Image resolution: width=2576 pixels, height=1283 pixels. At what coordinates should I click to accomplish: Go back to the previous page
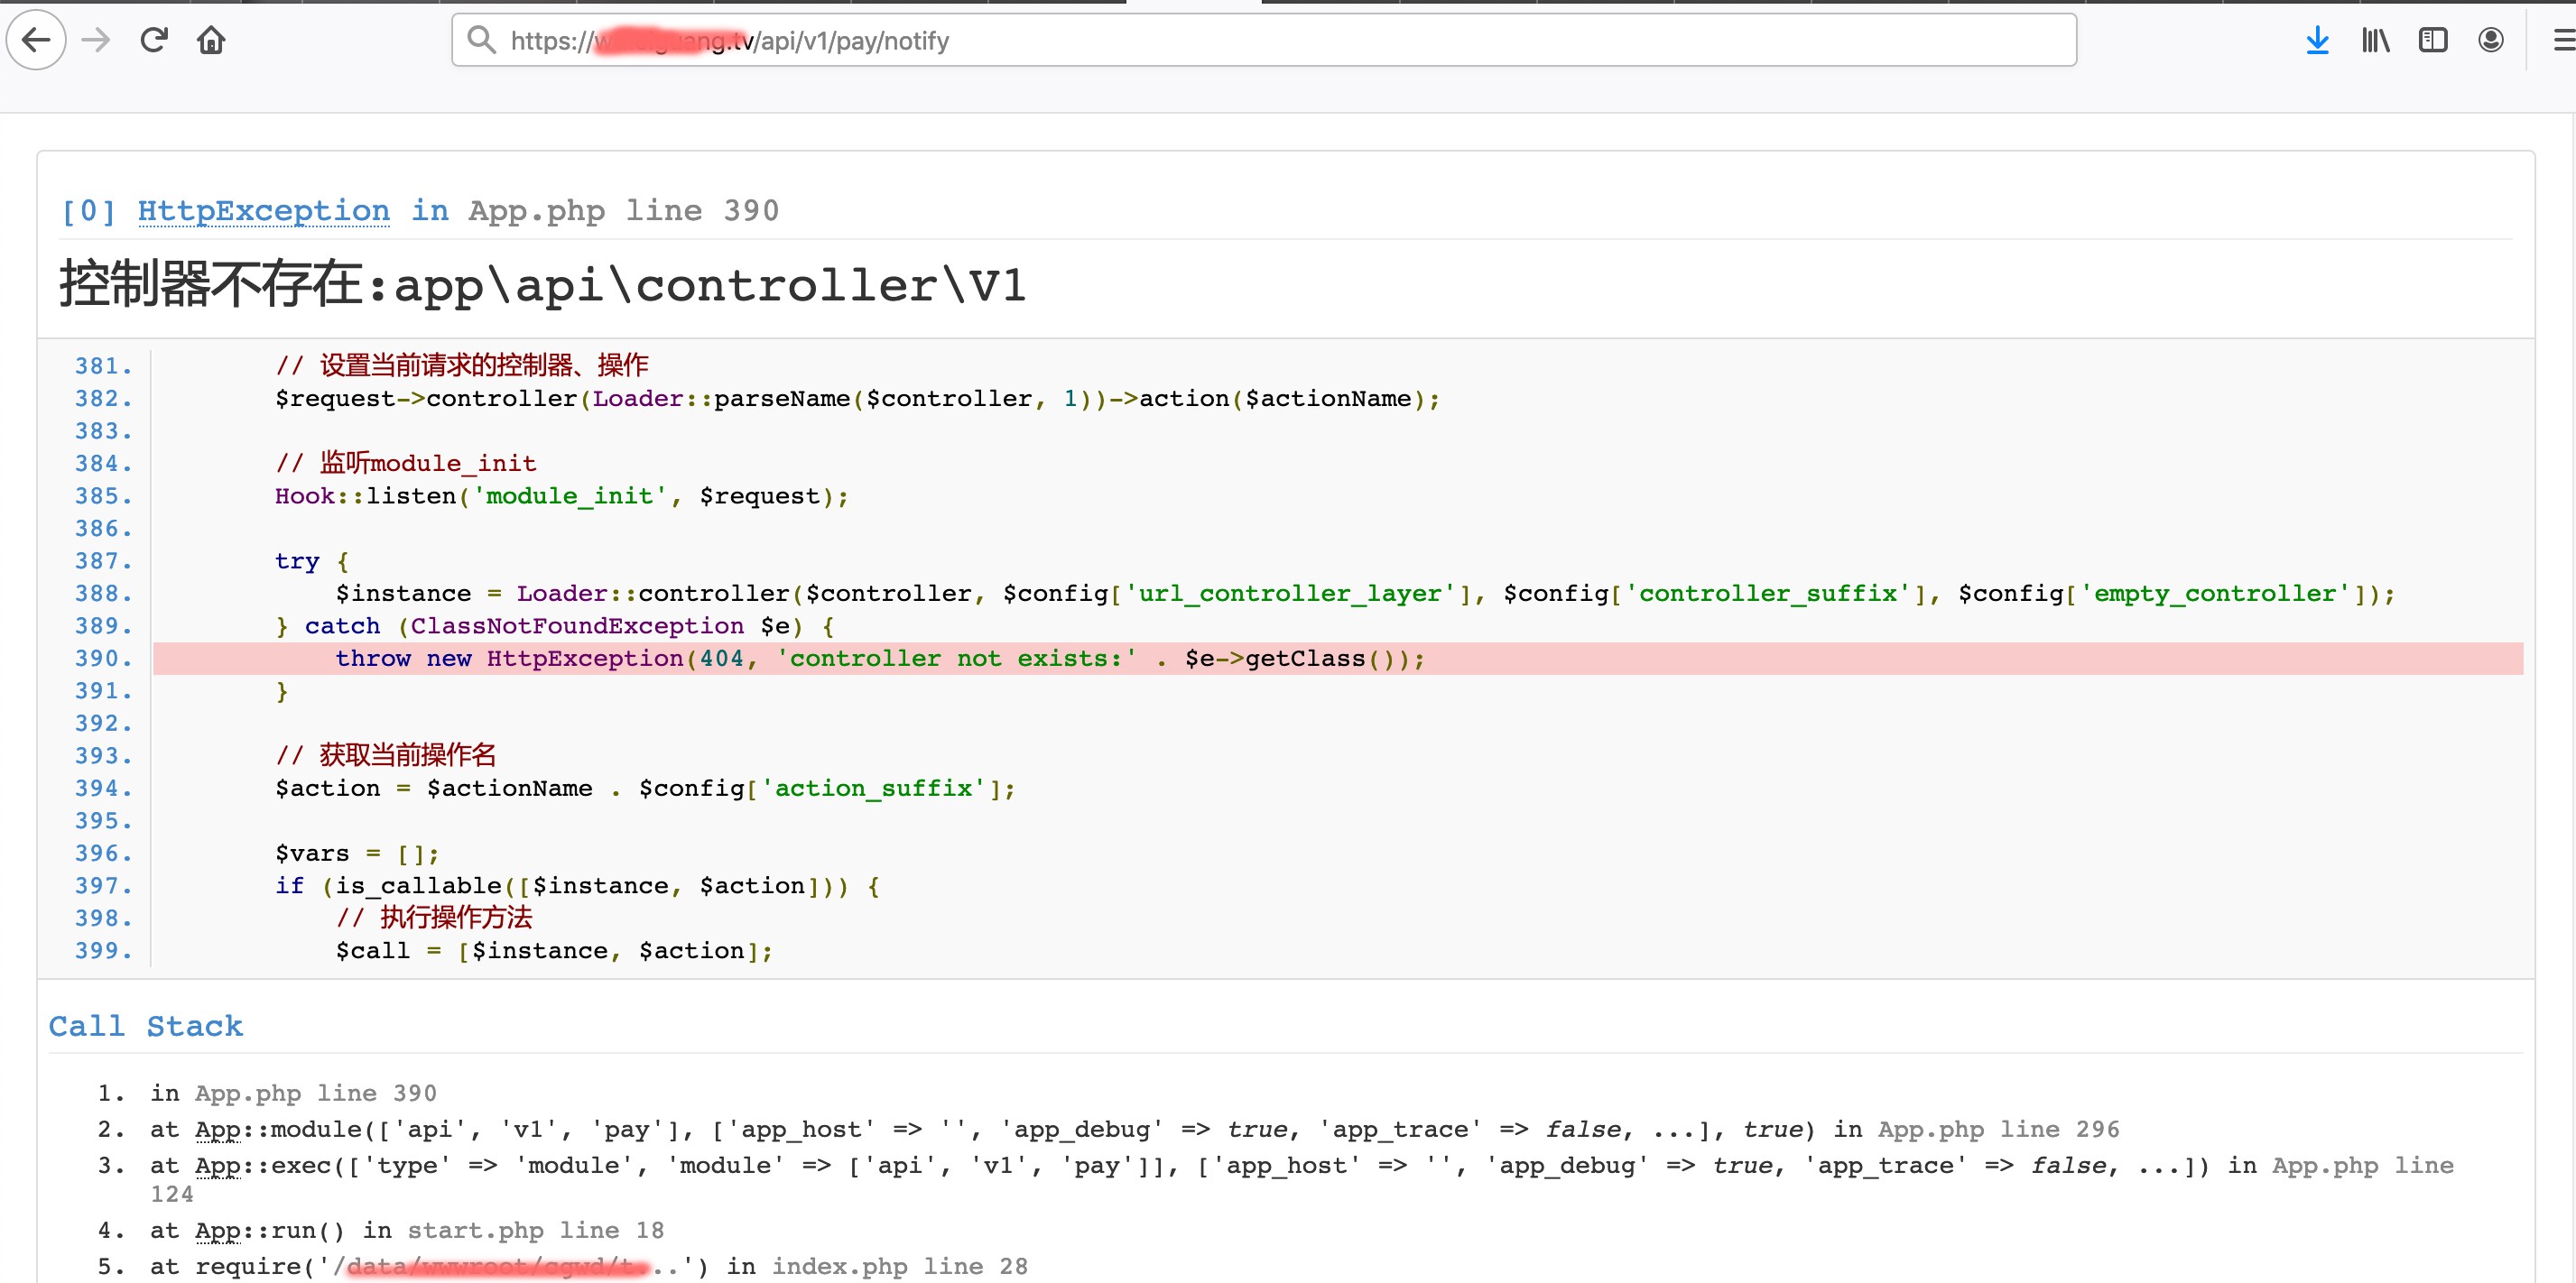click(36, 40)
